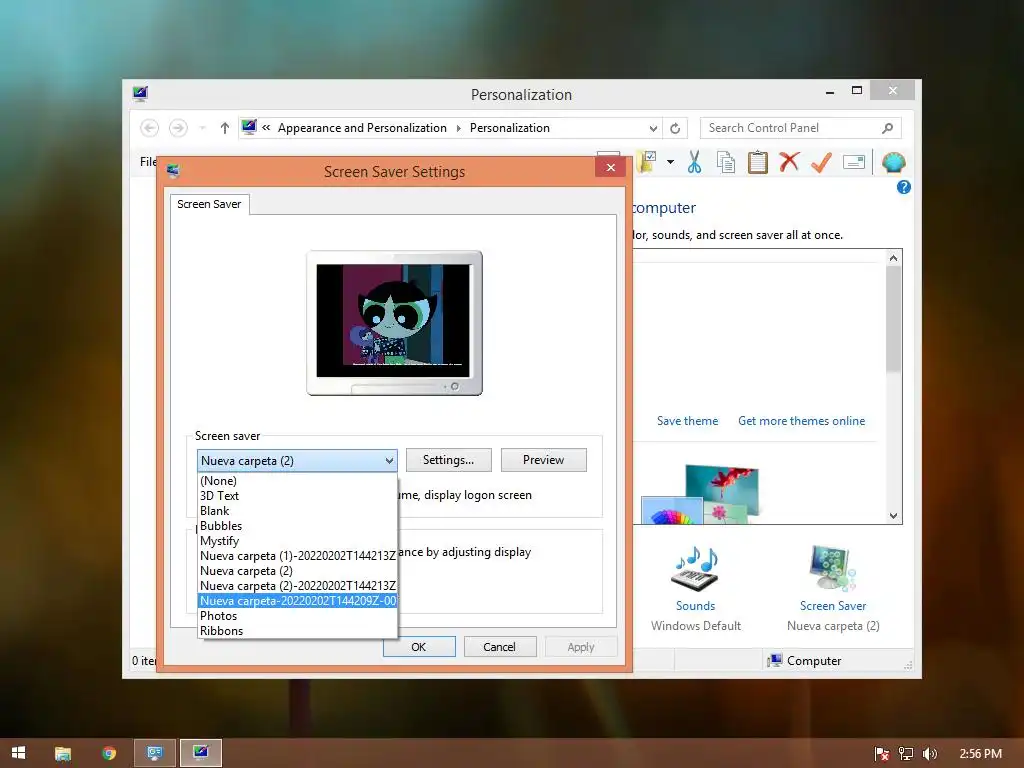Click the themes list scroll down arrow
The height and width of the screenshot is (768, 1024).
pos(893,515)
